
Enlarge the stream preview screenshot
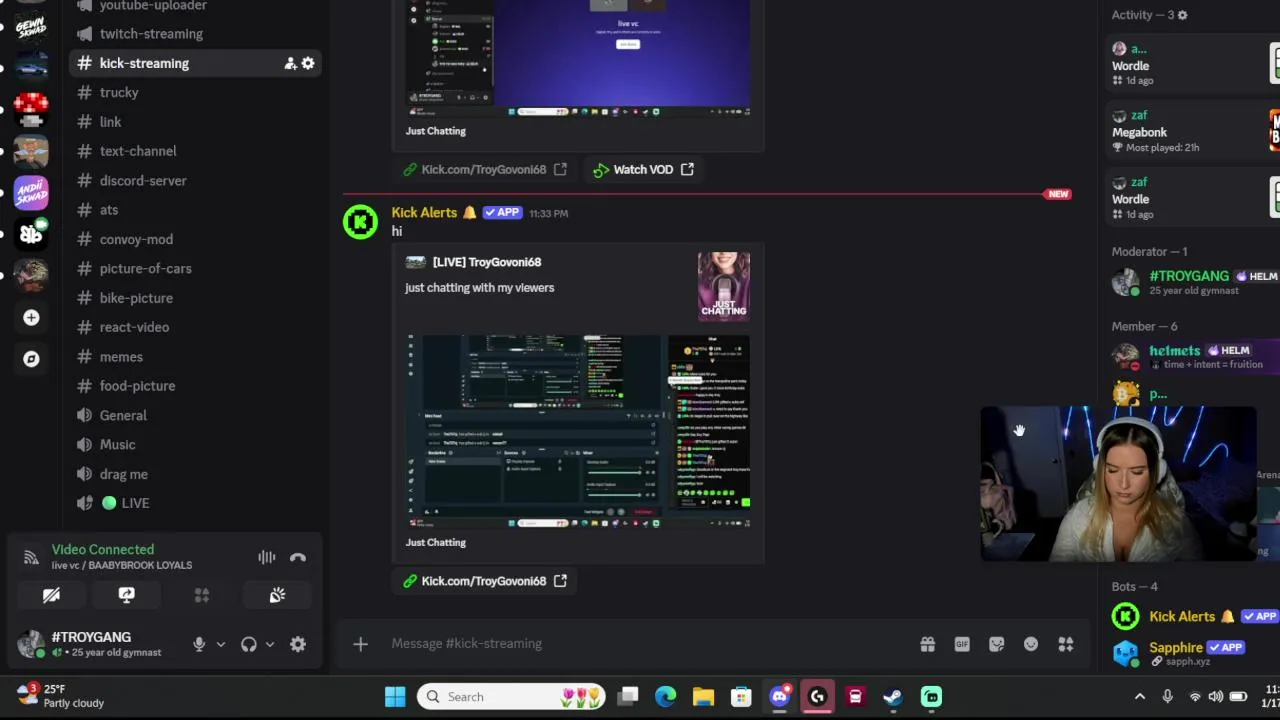[x=578, y=430]
